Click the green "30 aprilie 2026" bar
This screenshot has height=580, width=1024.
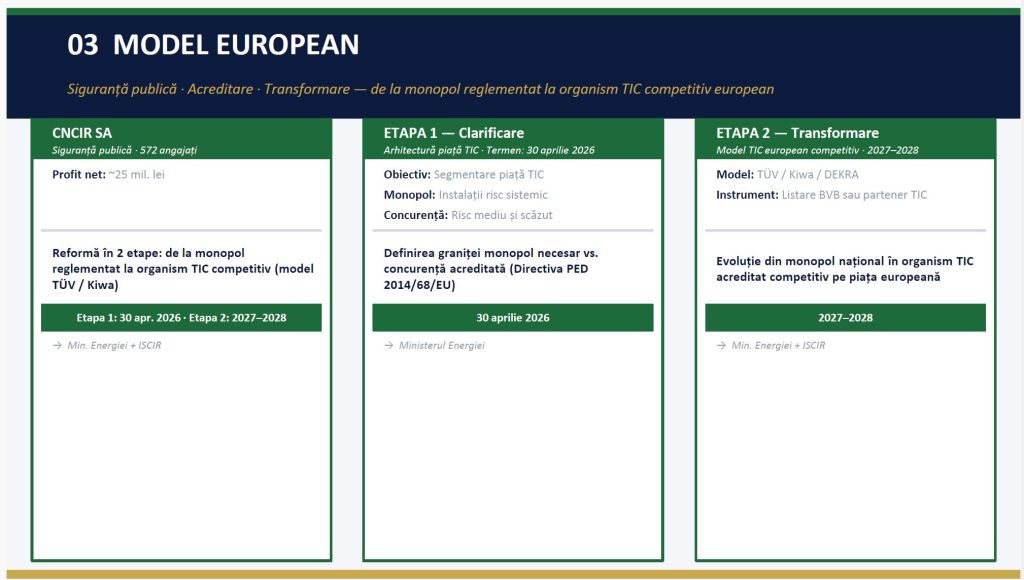[512, 318]
